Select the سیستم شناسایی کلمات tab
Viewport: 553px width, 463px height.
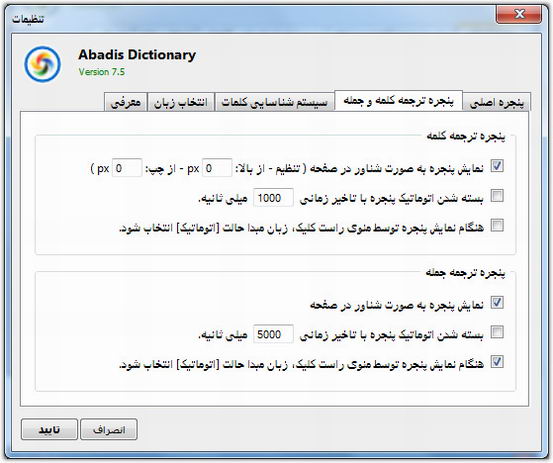click(x=274, y=102)
